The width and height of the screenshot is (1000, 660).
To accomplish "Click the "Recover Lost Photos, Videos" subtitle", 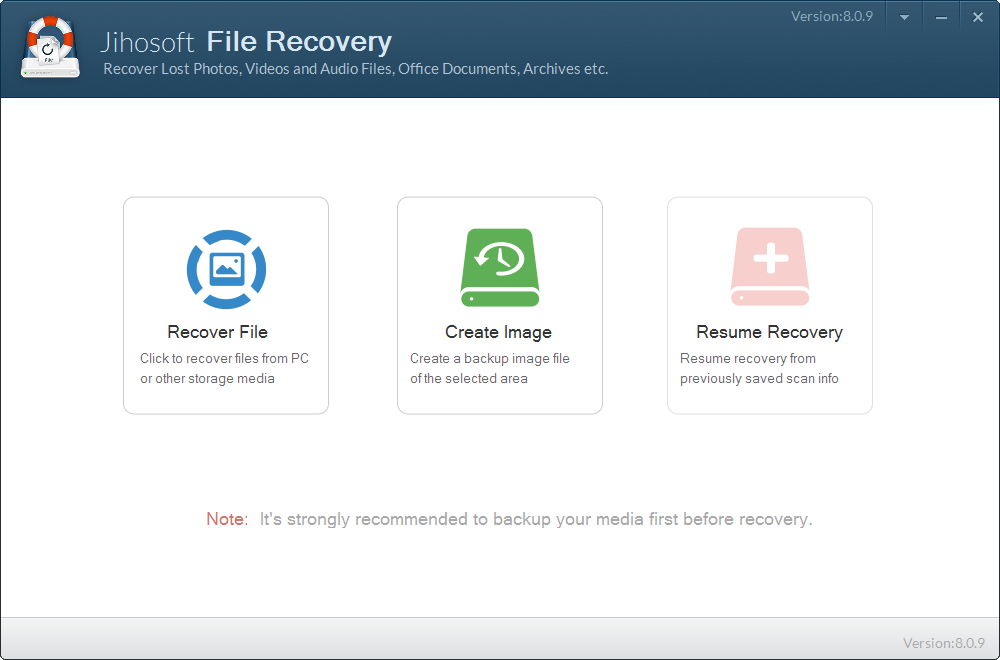I will point(356,69).
